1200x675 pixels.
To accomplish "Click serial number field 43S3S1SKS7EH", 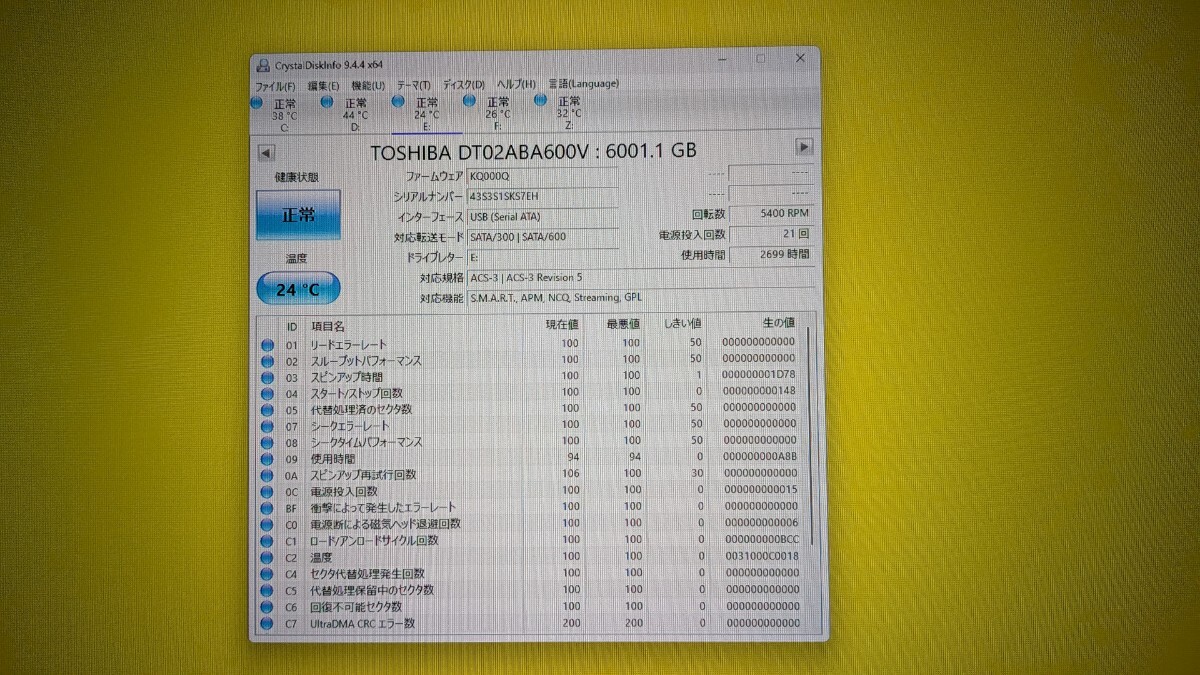I will [541, 196].
